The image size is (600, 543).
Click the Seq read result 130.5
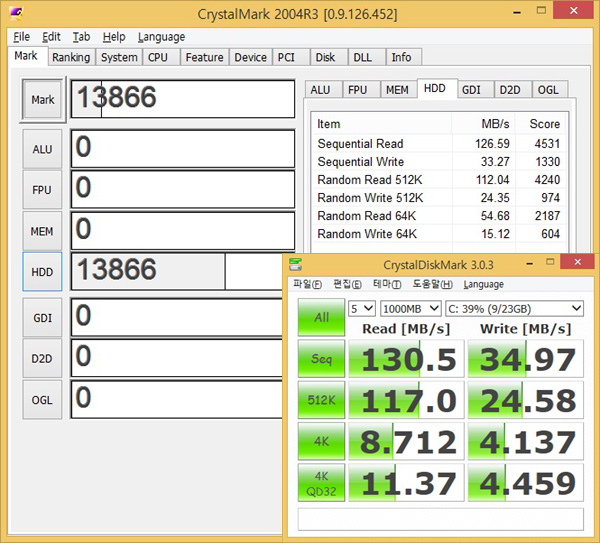pos(406,359)
